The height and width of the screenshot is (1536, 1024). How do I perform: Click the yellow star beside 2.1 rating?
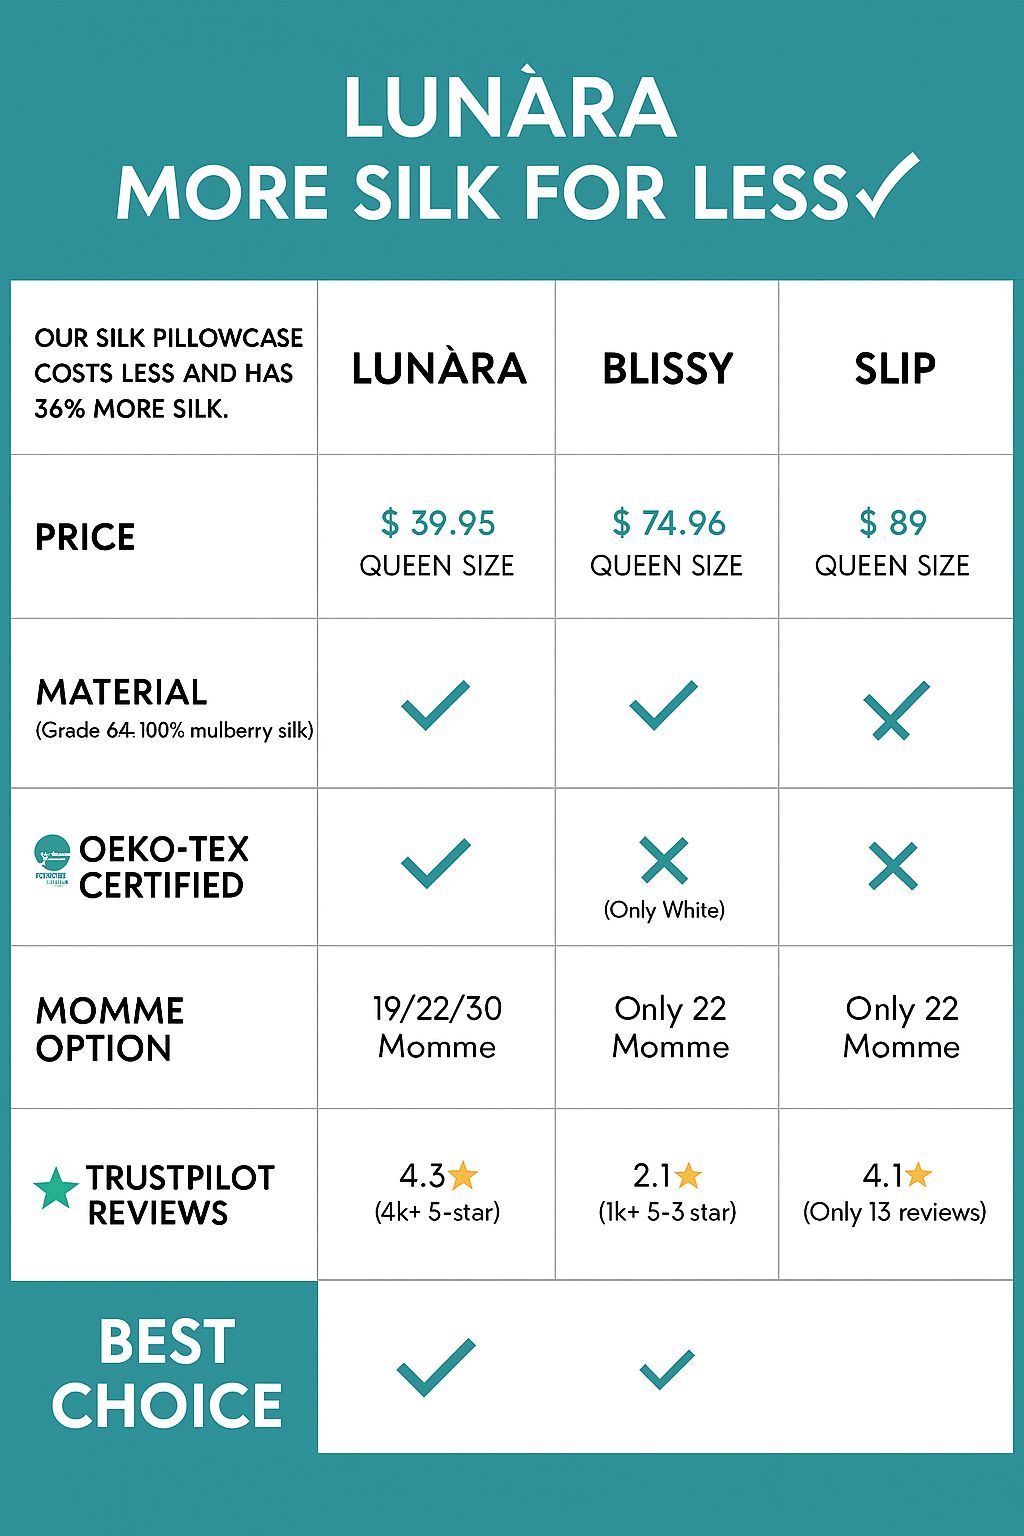click(x=689, y=1175)
